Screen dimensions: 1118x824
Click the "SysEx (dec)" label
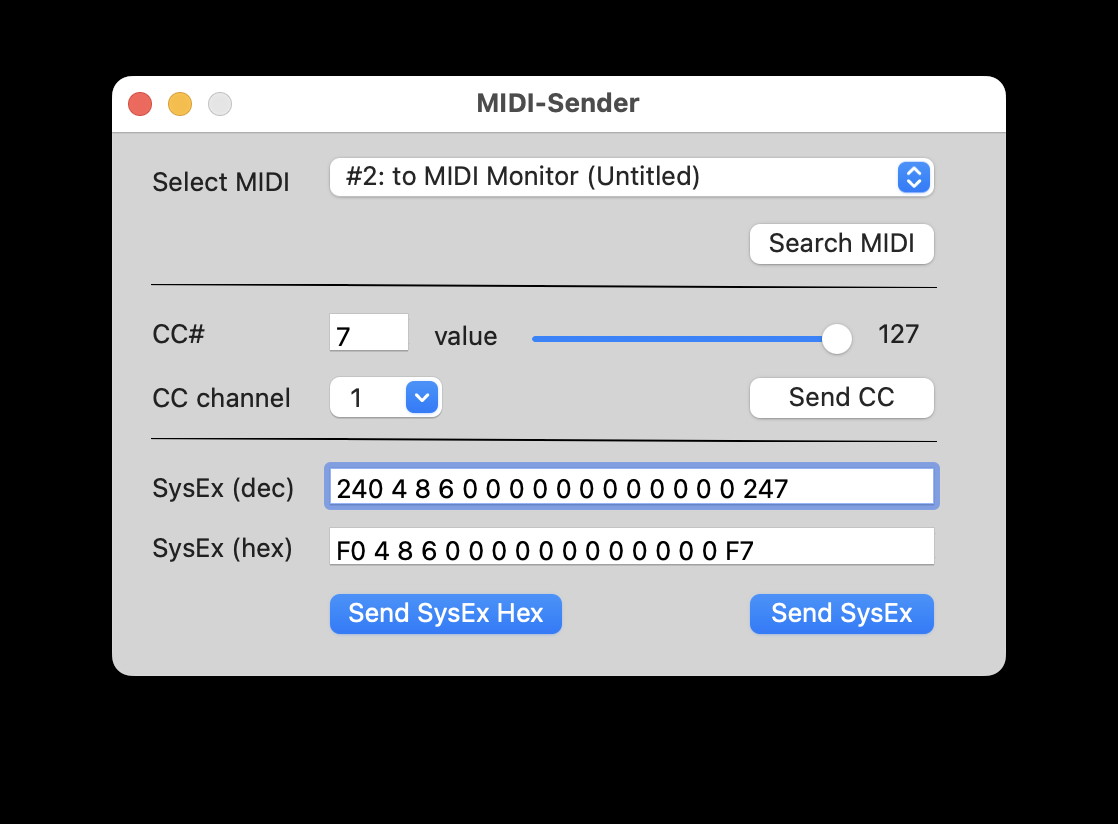(x=223, y=488)
